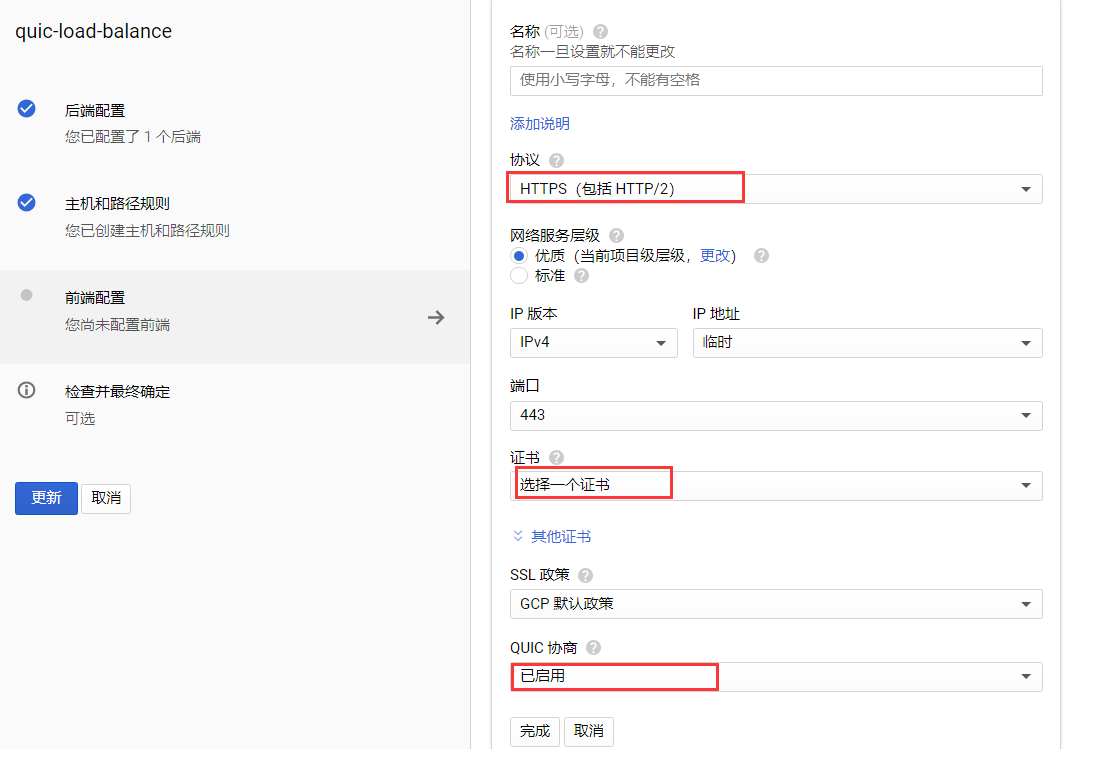Open help icon next to 证书 label
1115x776 pixels.
pos(557,457)
